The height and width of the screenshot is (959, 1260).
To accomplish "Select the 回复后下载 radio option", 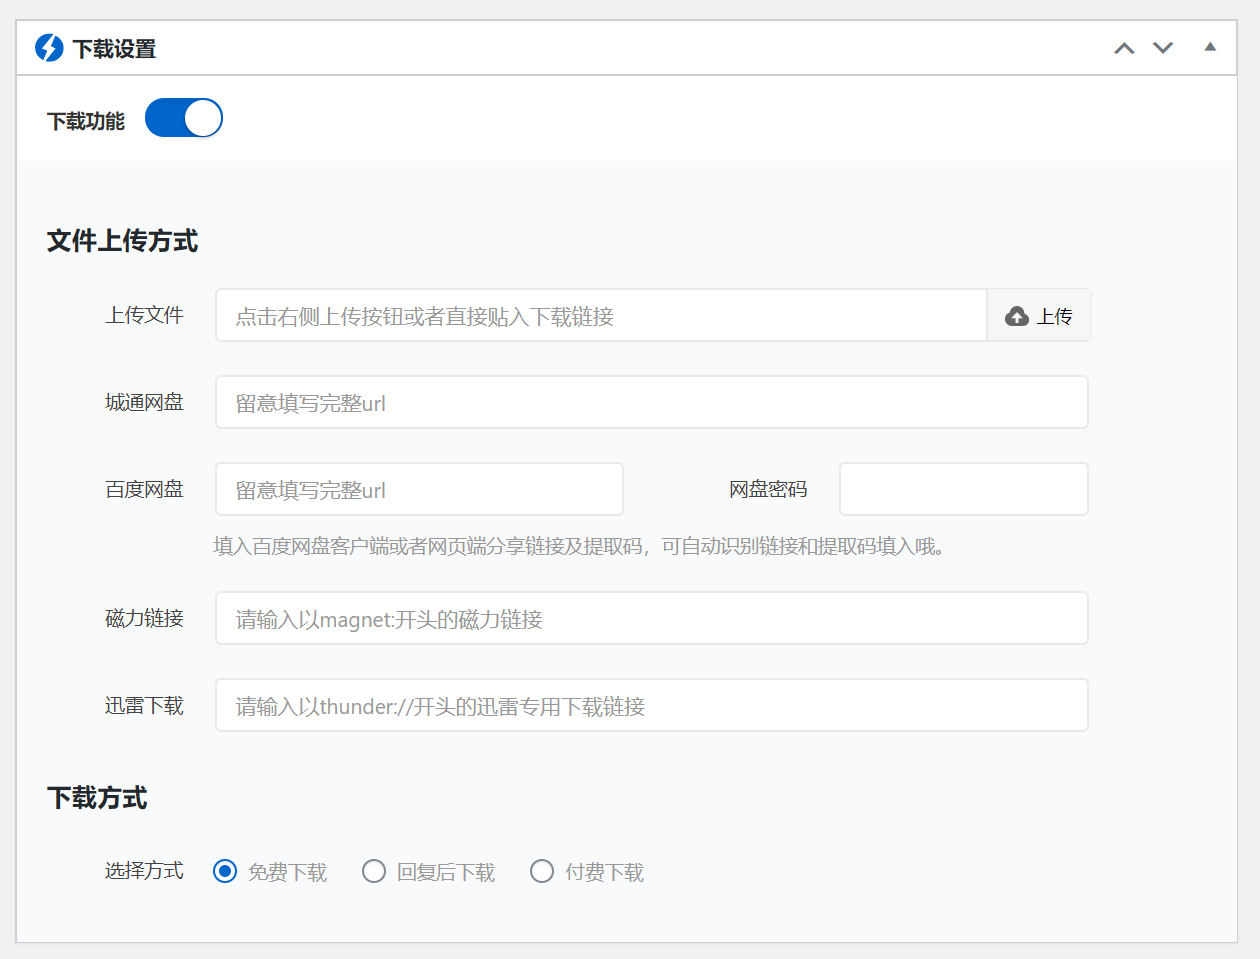I will tap(374, 871).
